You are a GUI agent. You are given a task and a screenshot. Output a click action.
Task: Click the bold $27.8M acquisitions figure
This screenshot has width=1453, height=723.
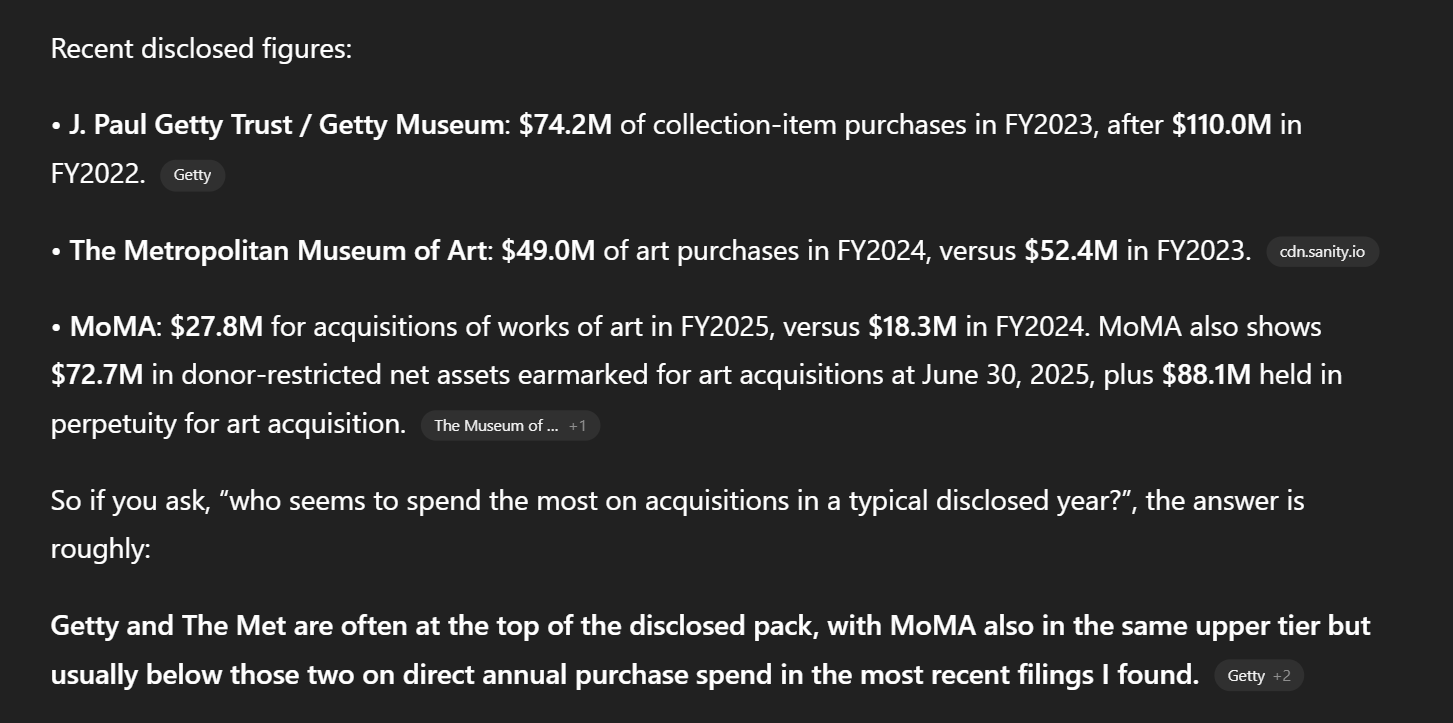point(217,327)
